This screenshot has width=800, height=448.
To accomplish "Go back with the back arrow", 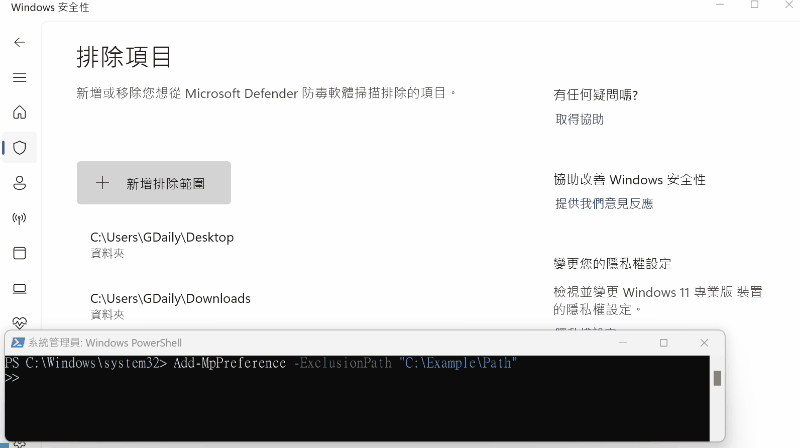I will pyautogui.click(x=19, y=42).
